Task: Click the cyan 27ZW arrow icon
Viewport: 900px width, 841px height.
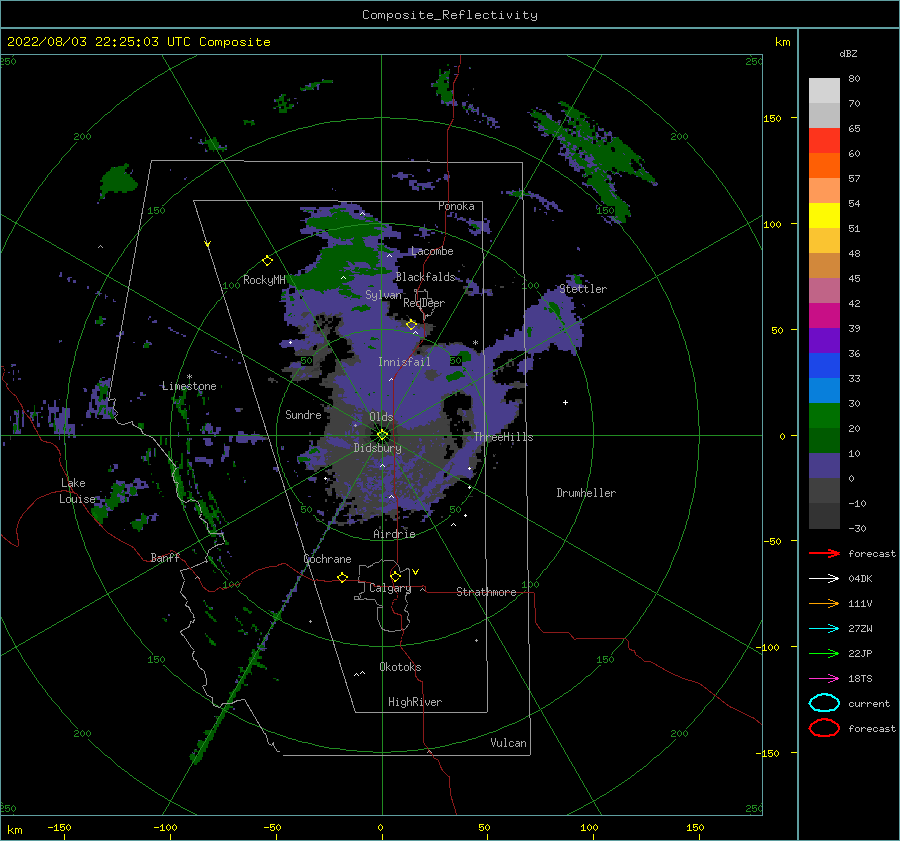Action: pos(824,629)
